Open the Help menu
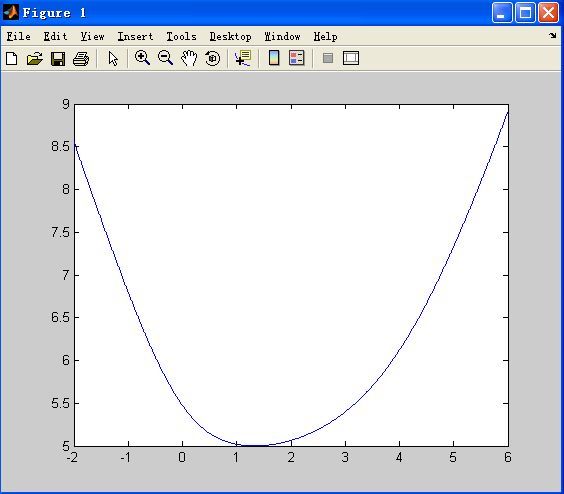This screenshot has height=494, width=564. (325, 37)
